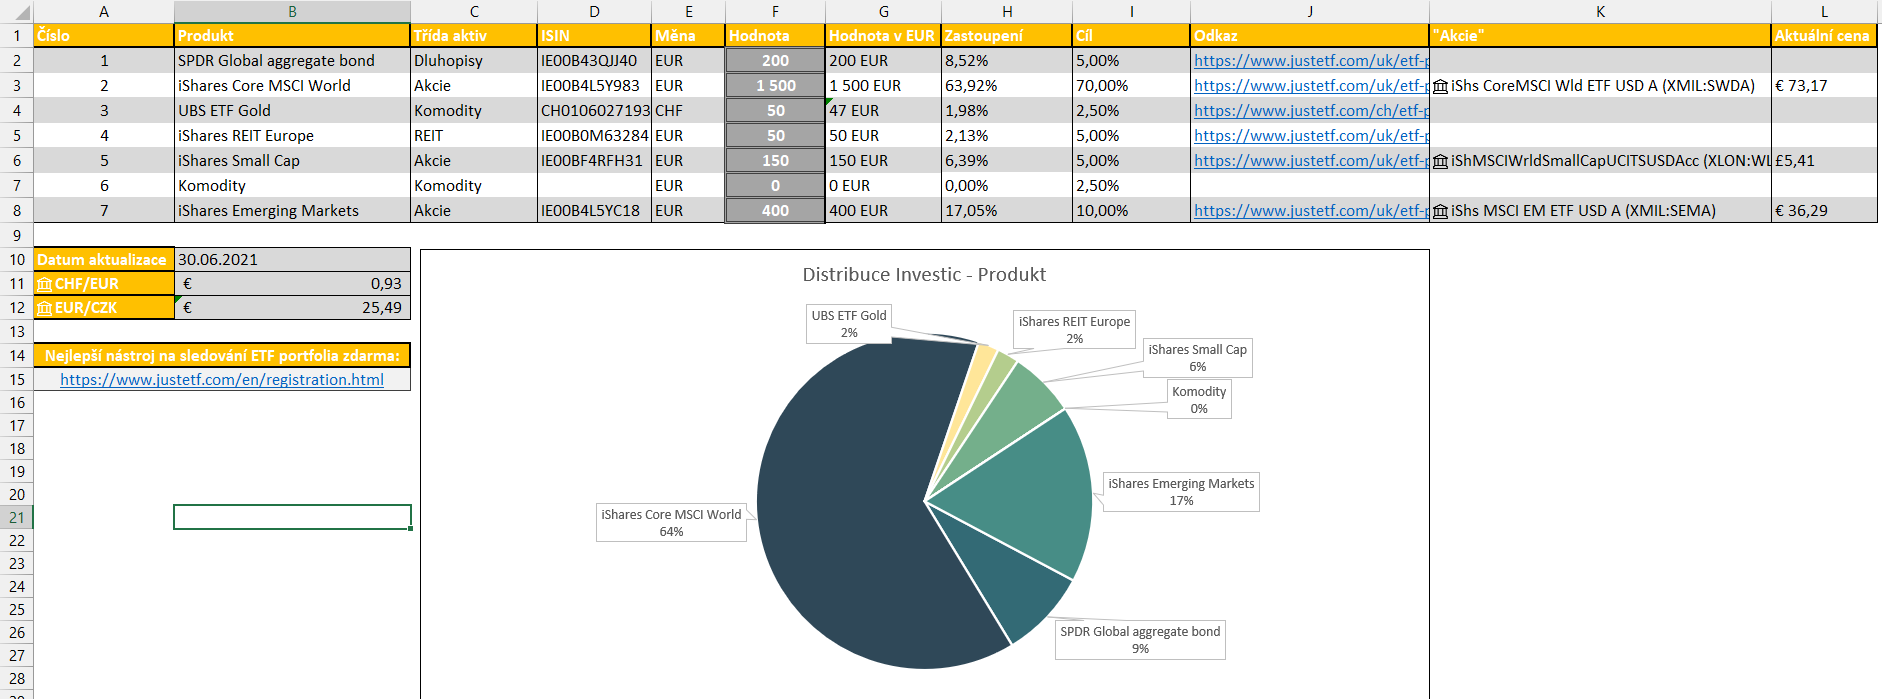Select the iShares Emerging Markets product cell

[292, 211]
